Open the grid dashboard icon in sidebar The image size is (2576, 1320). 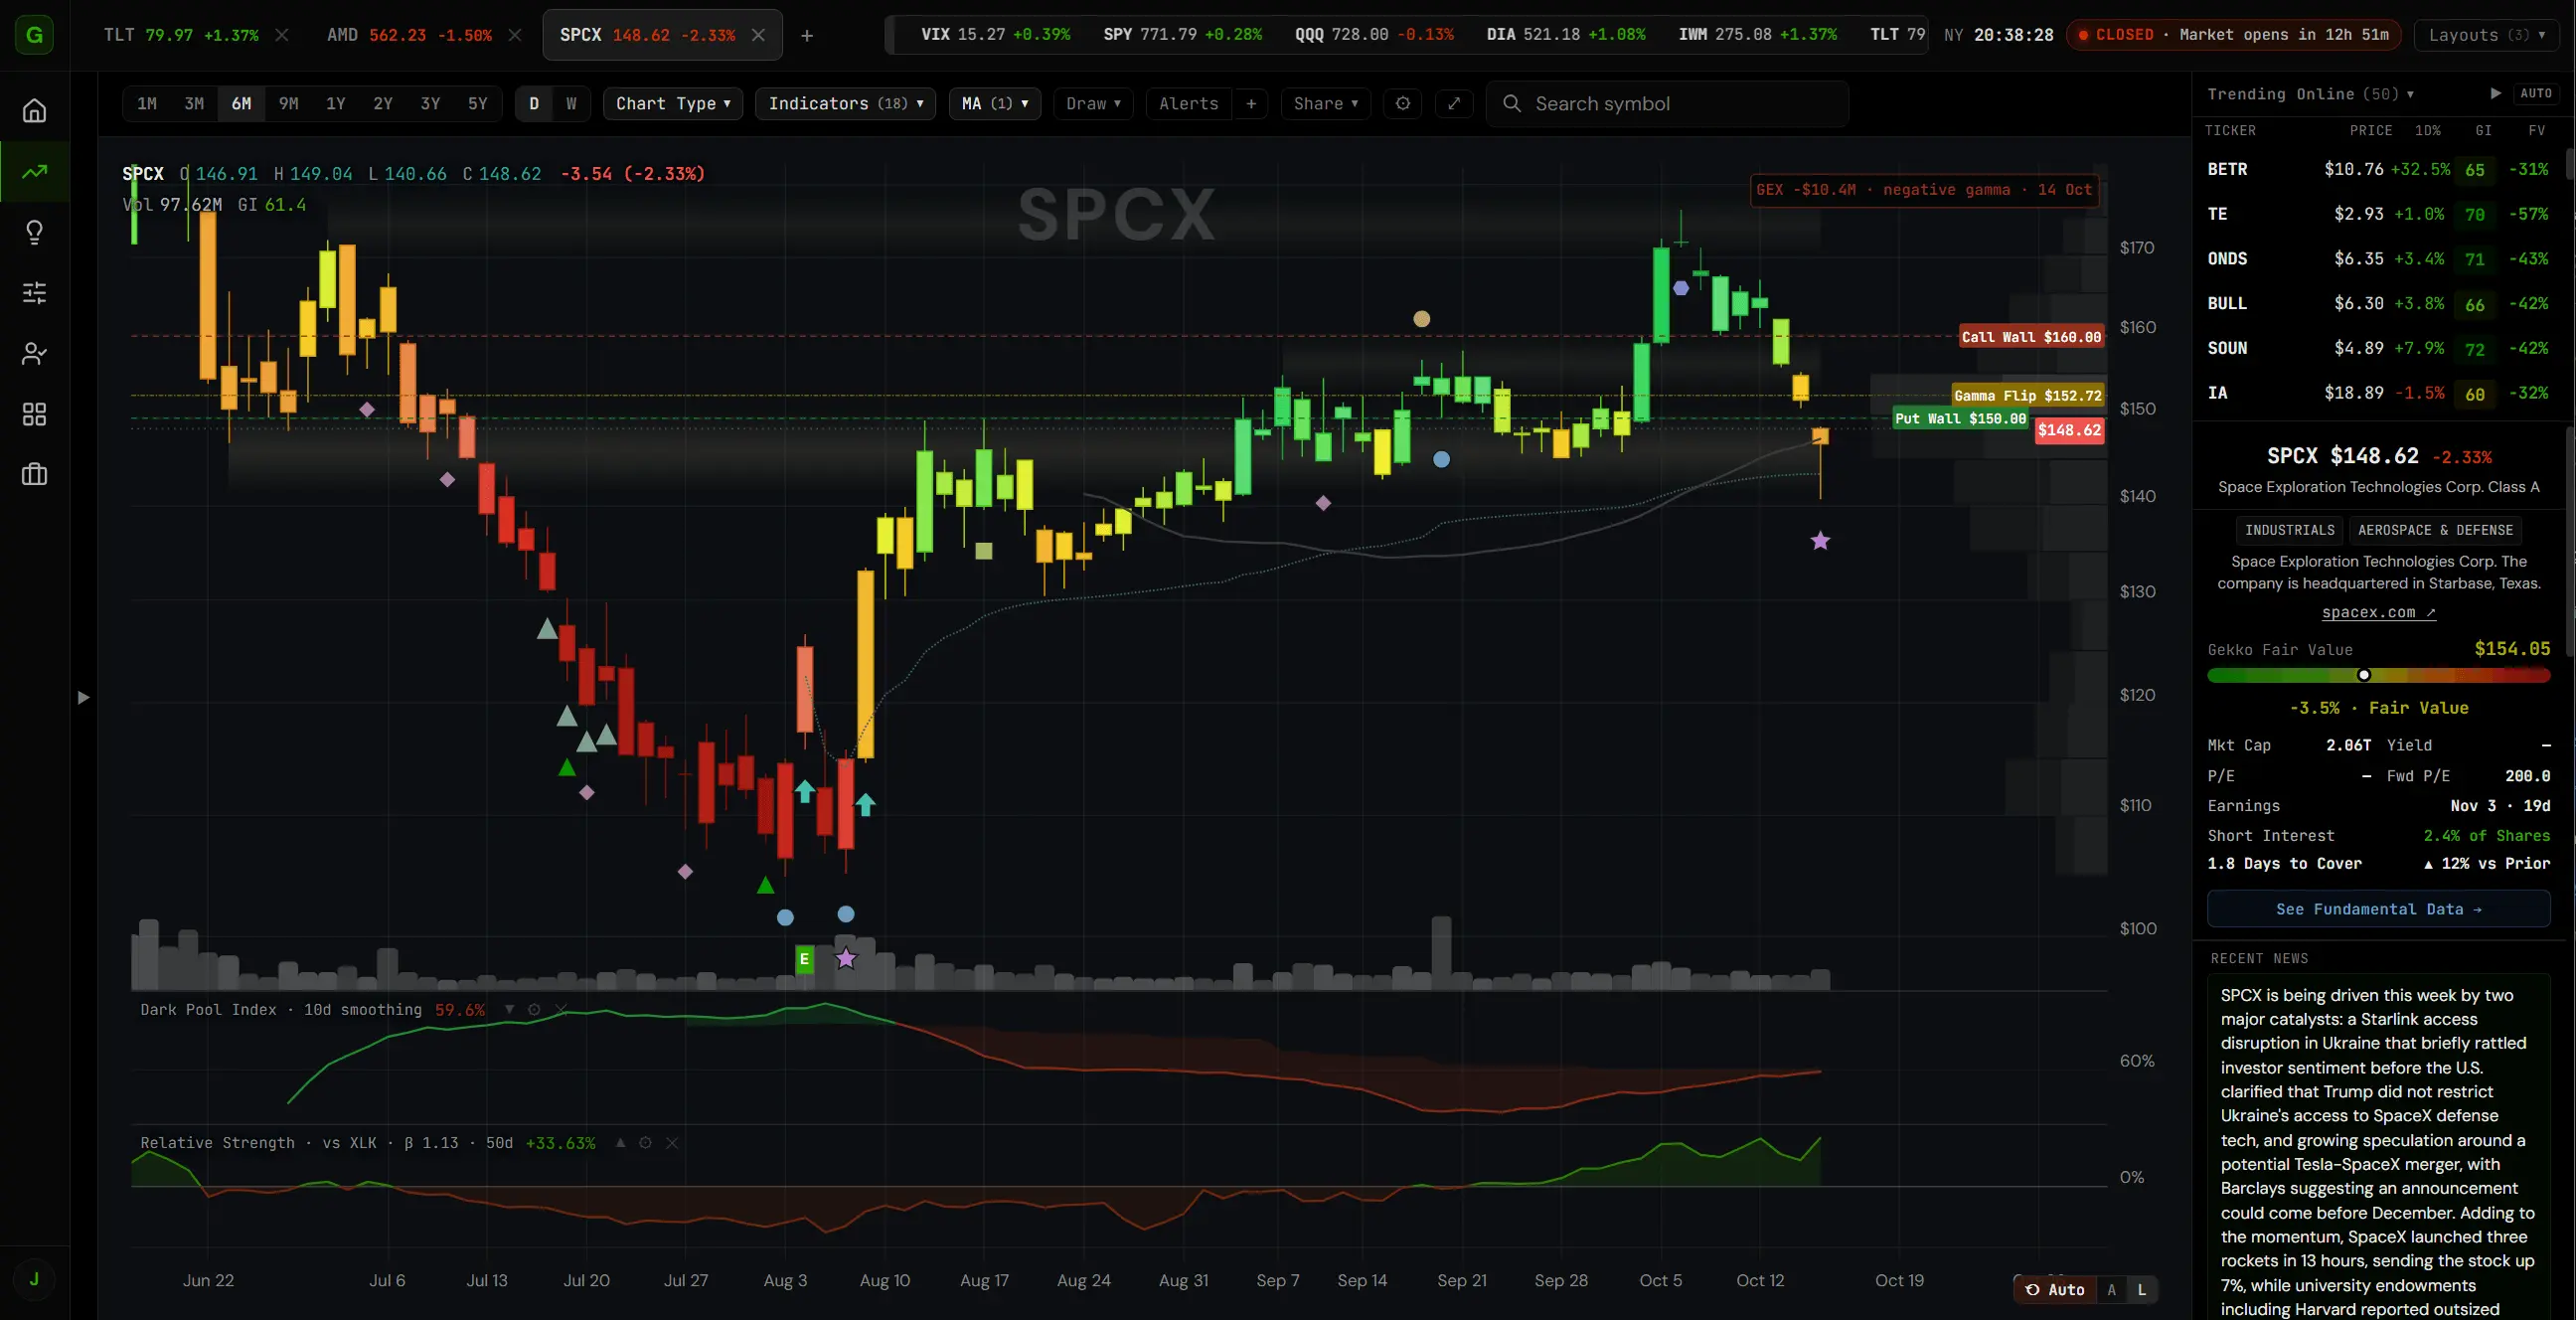[34, 414]
